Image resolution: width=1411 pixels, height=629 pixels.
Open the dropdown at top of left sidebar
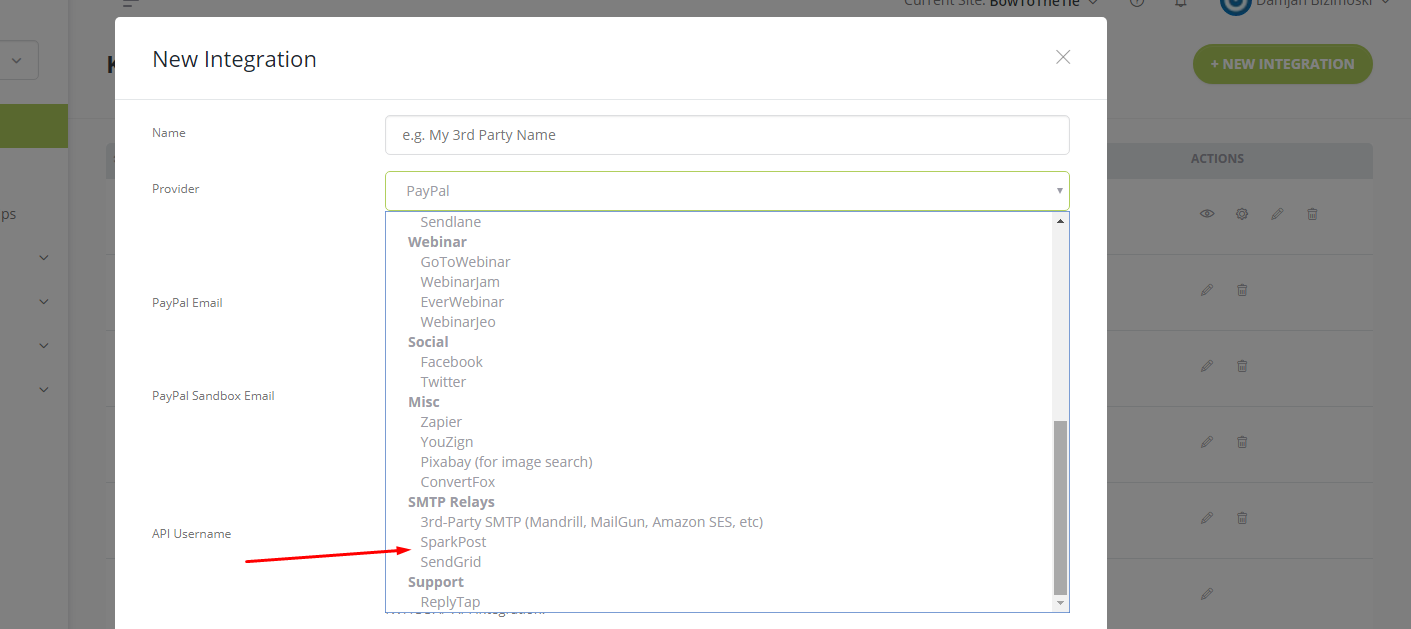(16, 60)
